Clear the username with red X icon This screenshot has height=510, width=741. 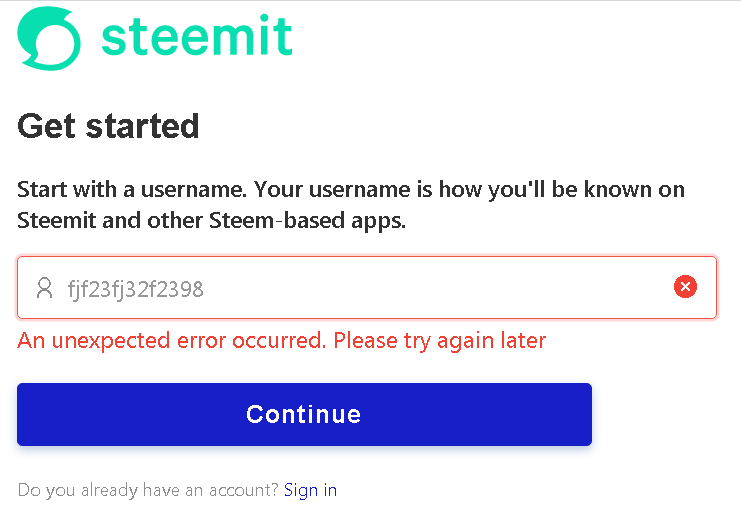pos(685,288)
